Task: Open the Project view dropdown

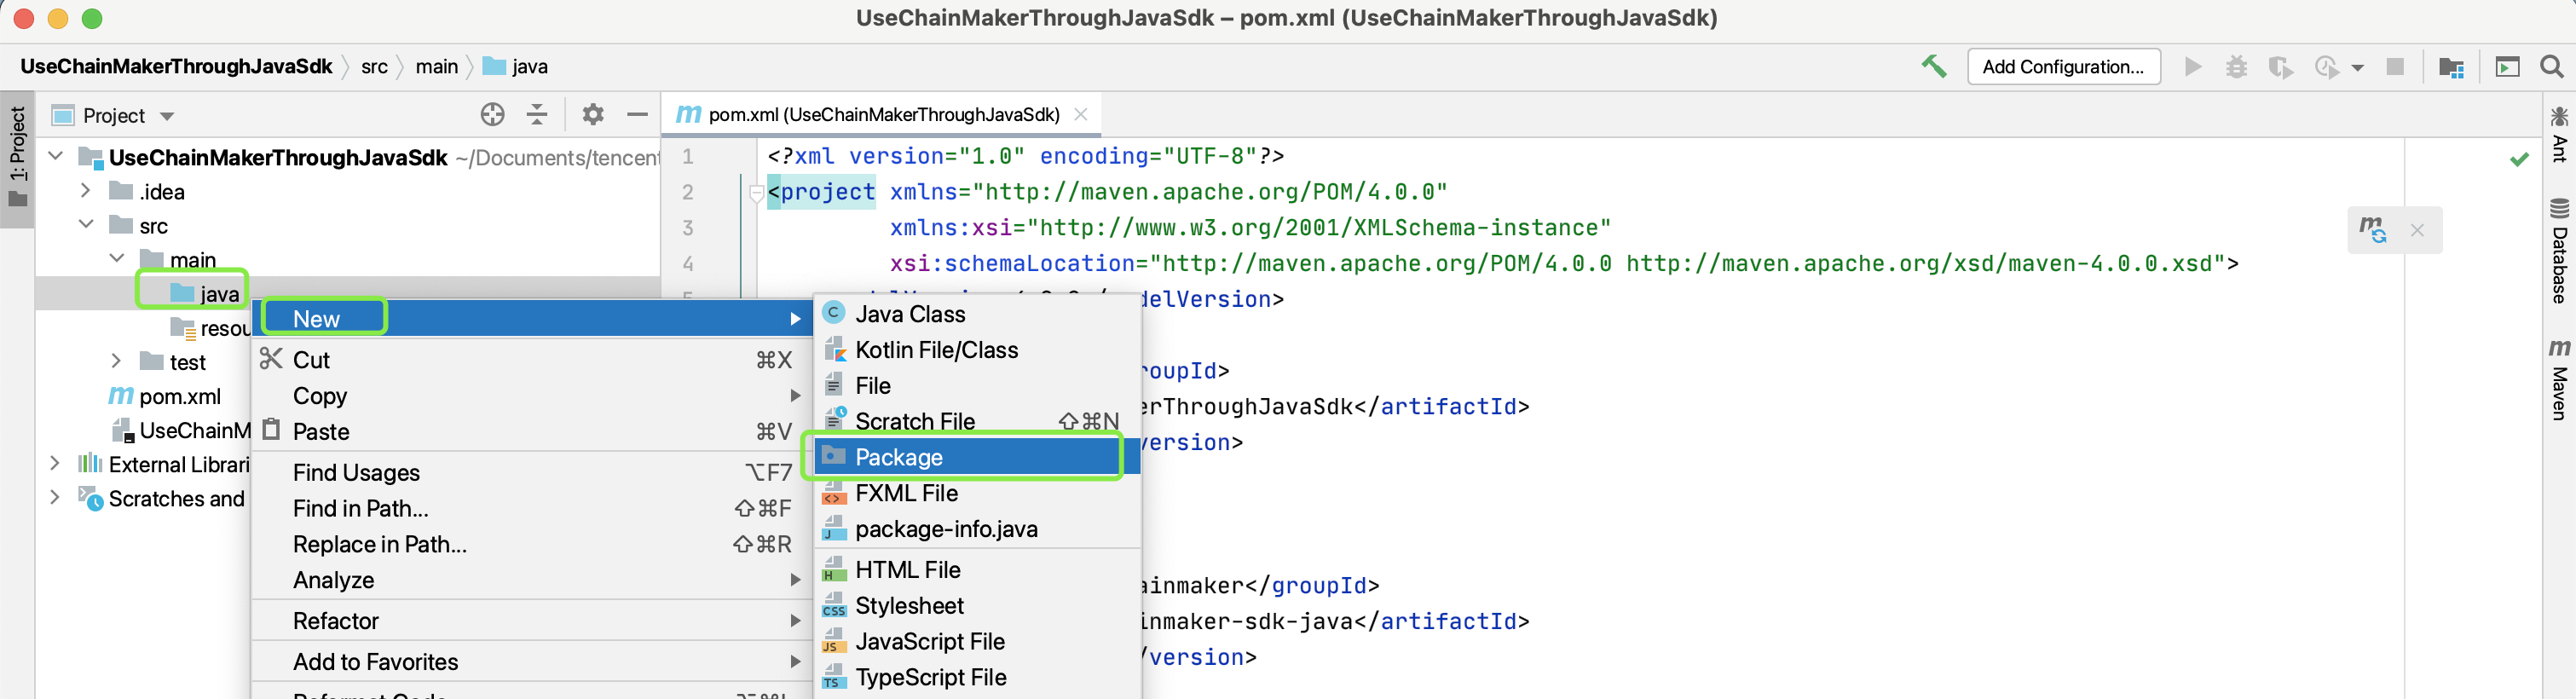Action: point(167,116)
